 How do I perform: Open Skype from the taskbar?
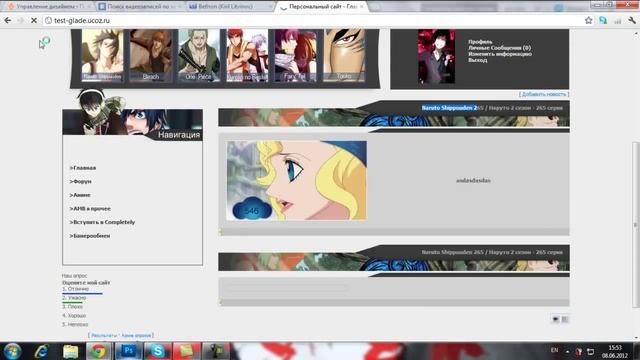158,351
